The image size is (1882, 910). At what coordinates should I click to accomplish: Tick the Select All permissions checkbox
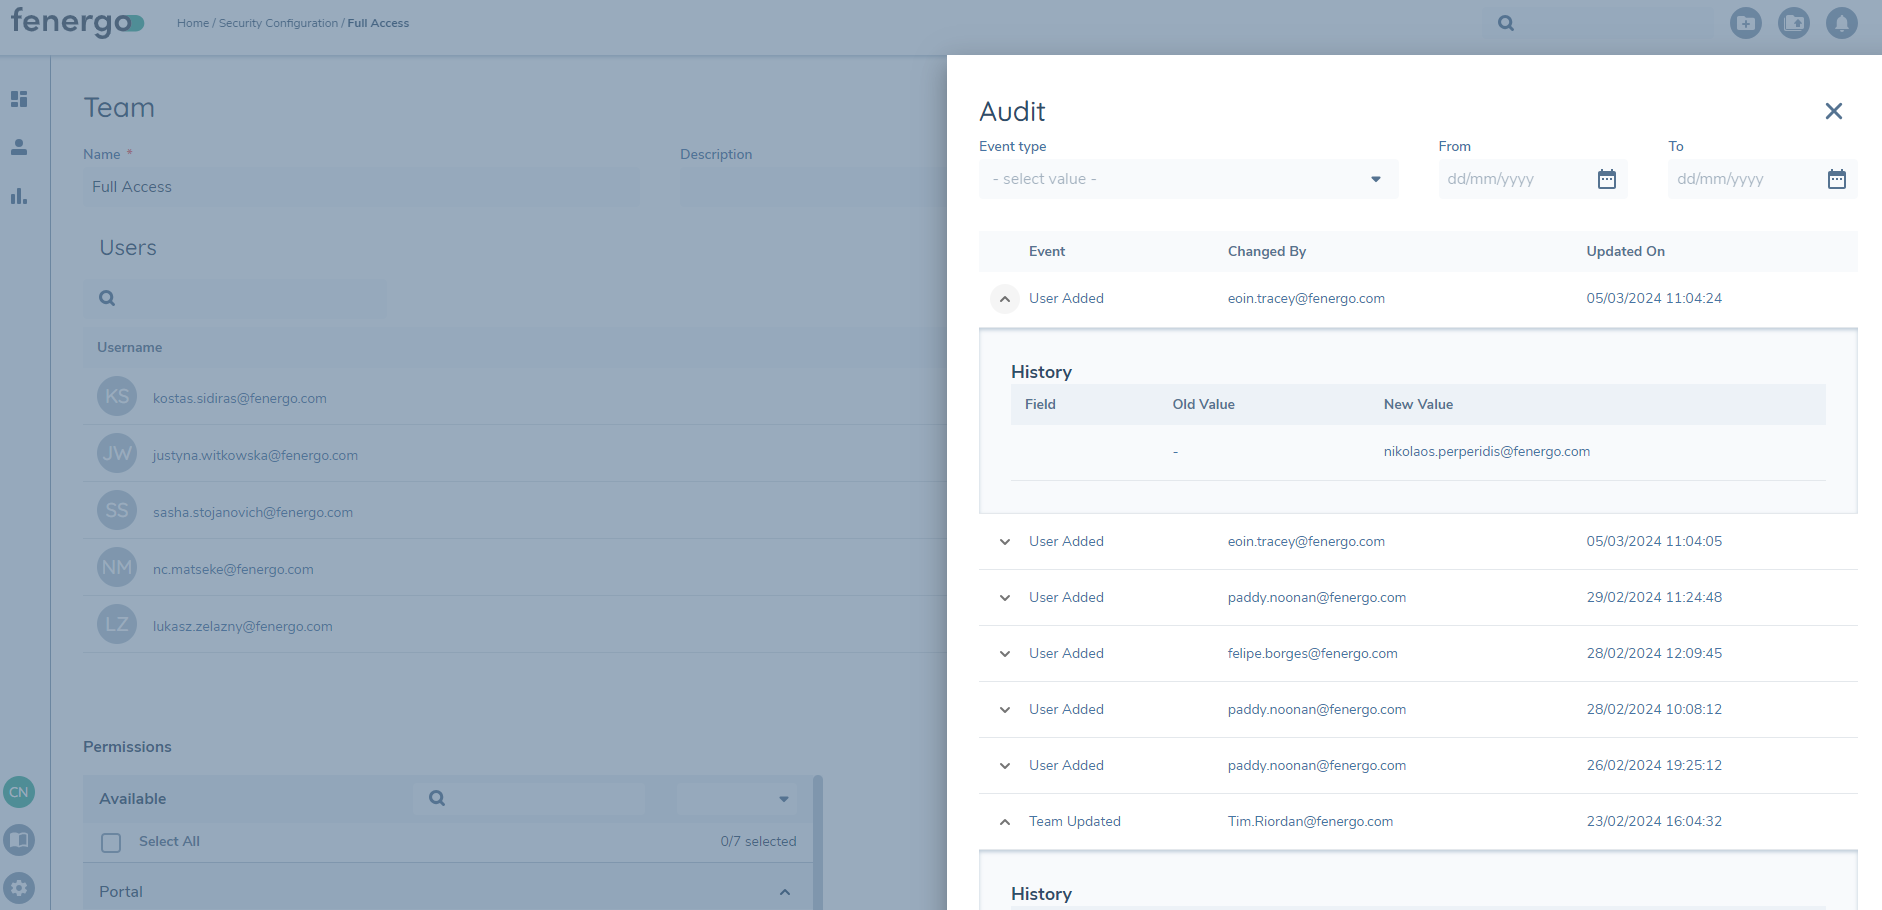pyautogui.click(x=111, y=842)
